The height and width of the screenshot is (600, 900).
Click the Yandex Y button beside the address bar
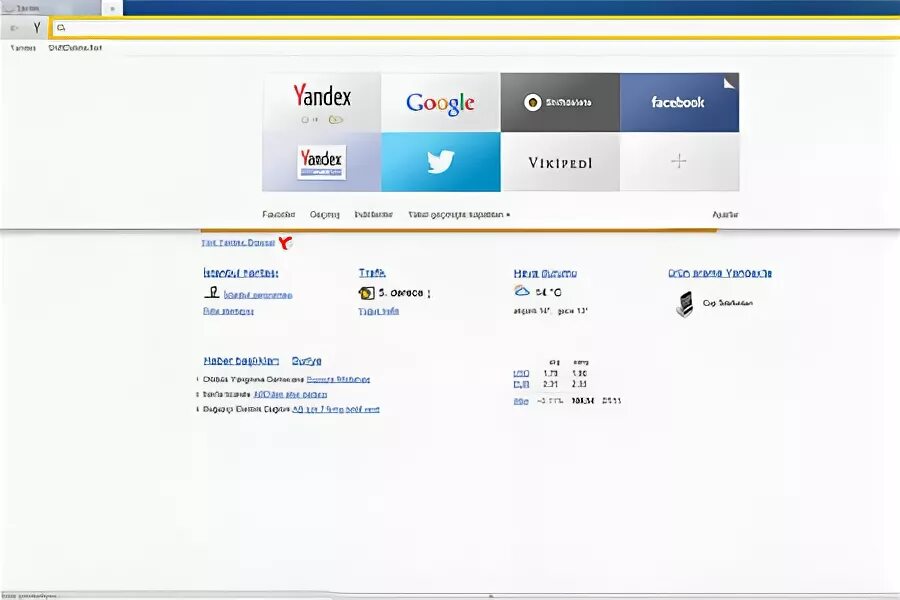click(x=37, y=28)
